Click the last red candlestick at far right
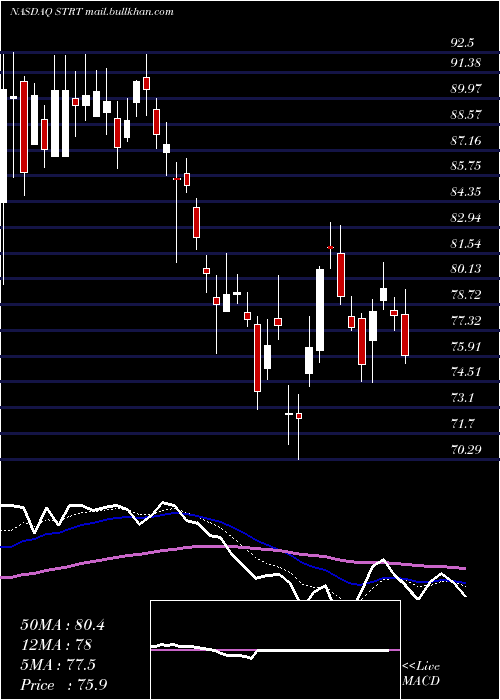This screenshot has height=700, width=500. (405, 335)
